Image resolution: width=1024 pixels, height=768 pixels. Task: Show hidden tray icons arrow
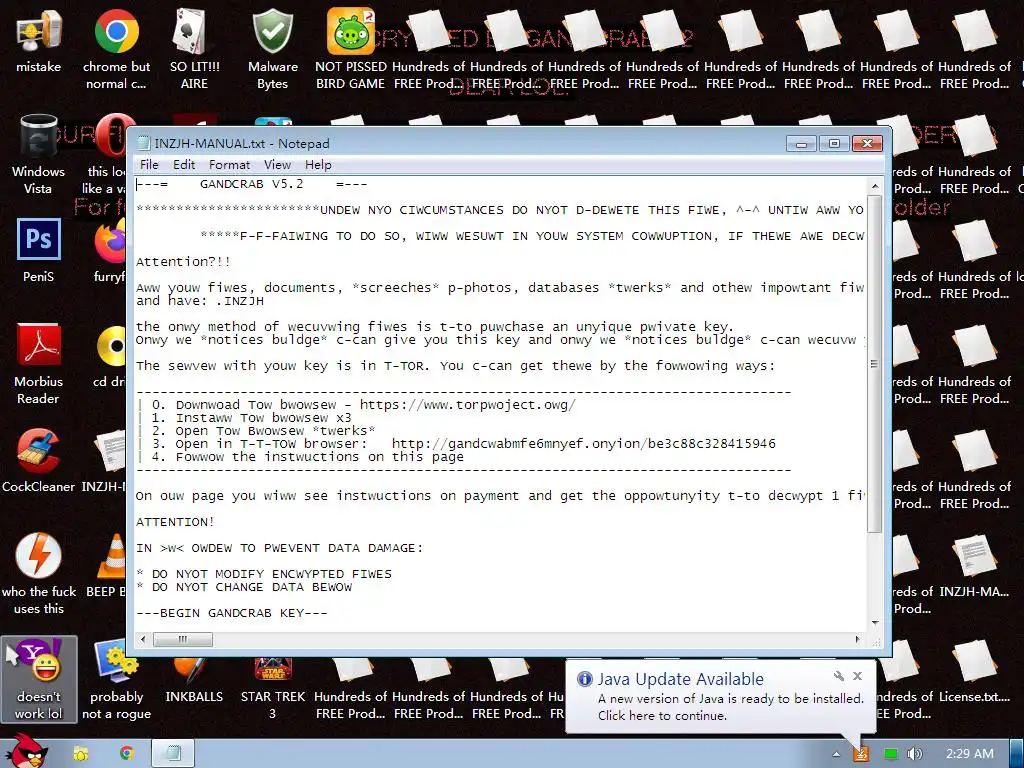click(x=836, y=754)
